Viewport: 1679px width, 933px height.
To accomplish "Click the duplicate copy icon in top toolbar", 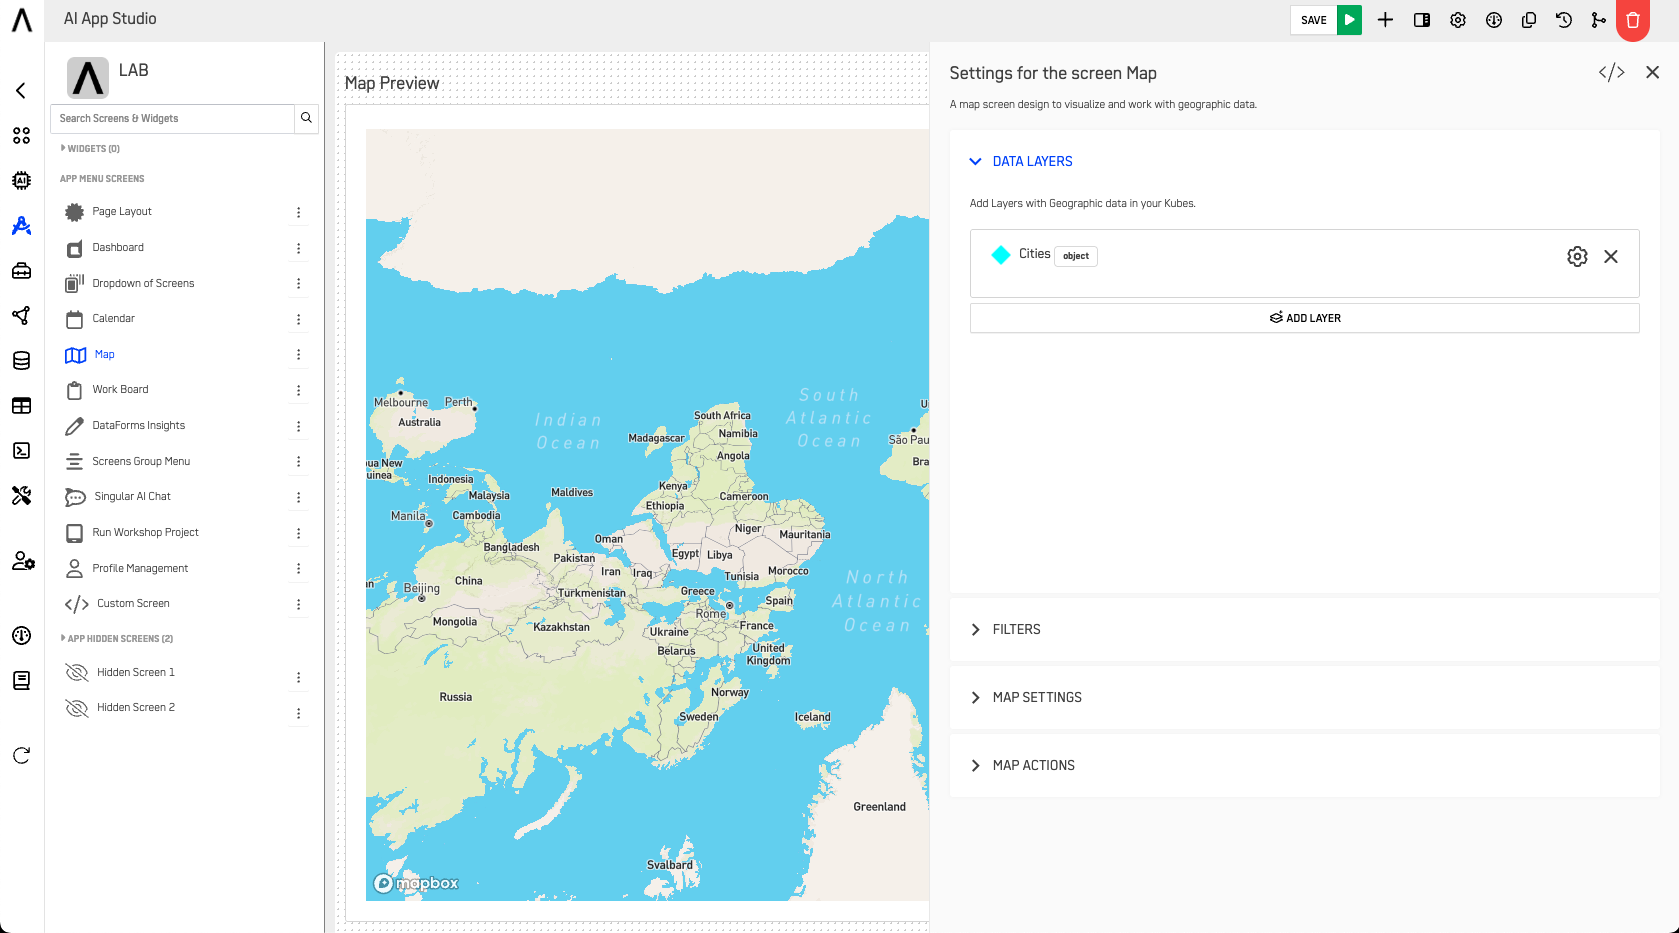I will (1529, 20).
